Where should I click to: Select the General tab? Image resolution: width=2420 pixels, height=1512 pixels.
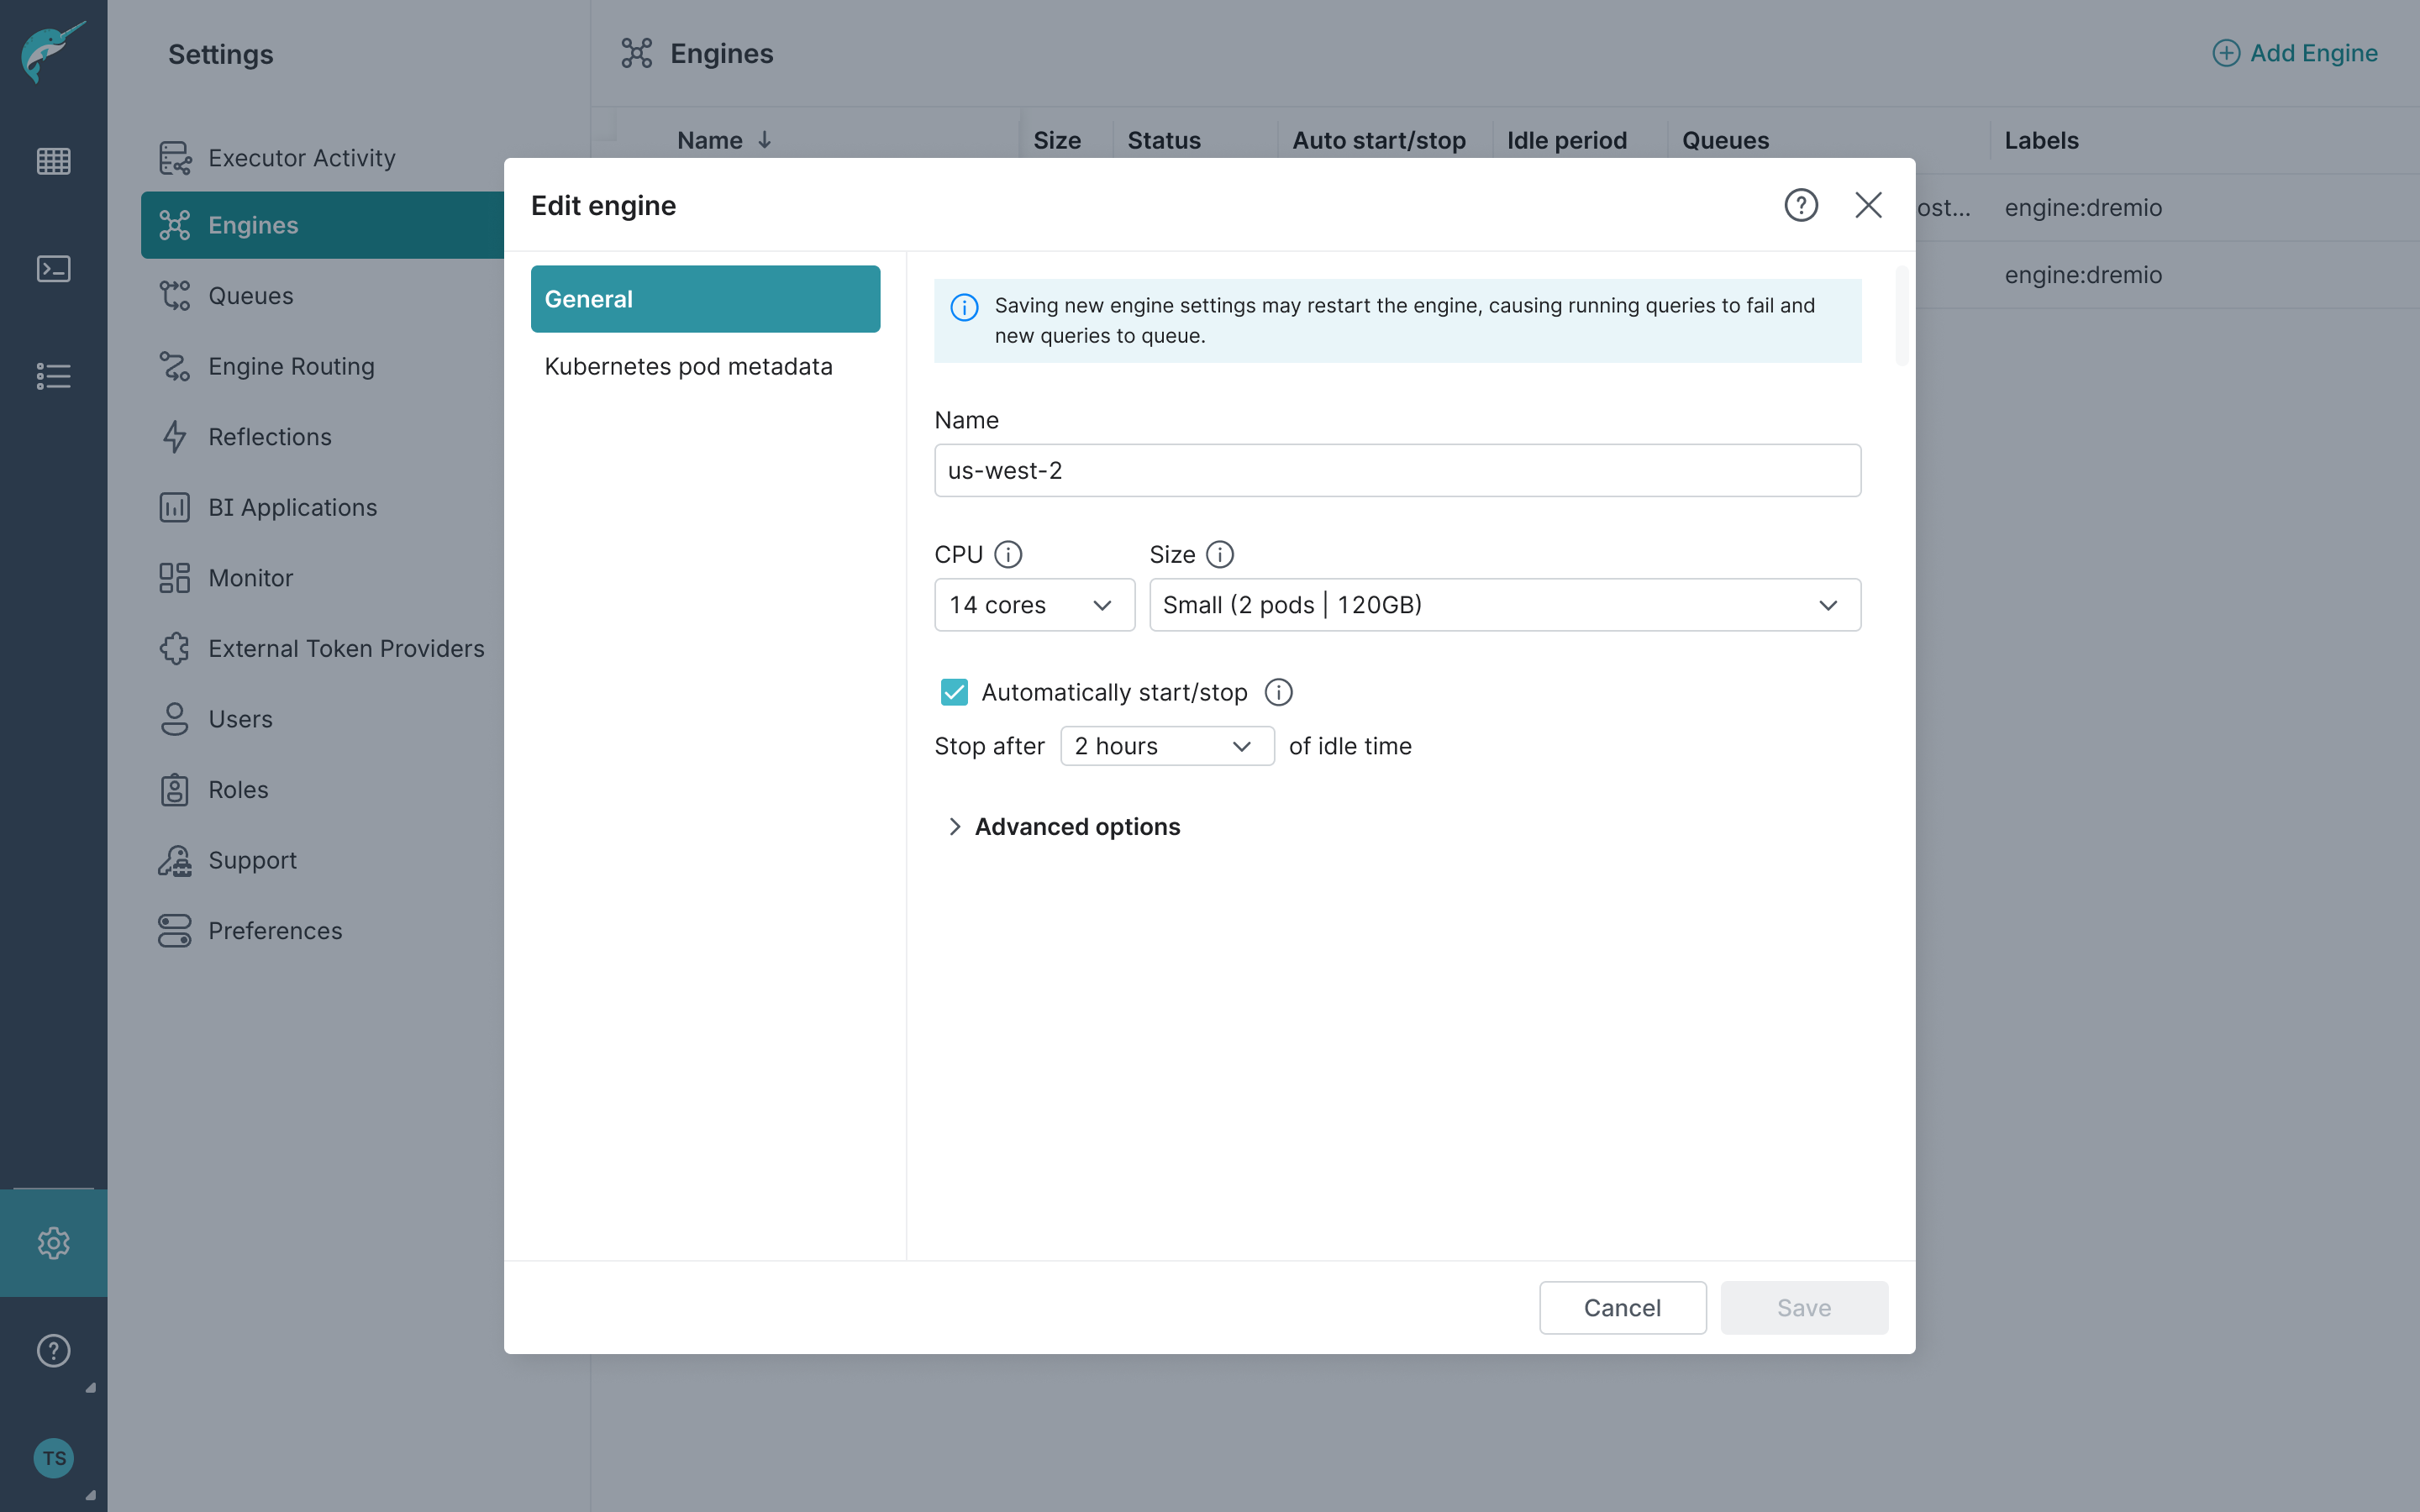[705, 298]
